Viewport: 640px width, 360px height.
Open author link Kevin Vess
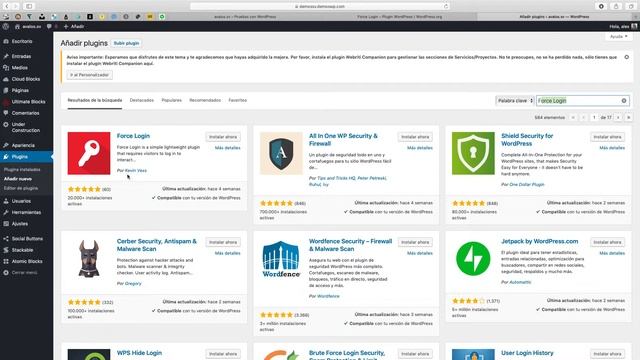pos(136,170)
